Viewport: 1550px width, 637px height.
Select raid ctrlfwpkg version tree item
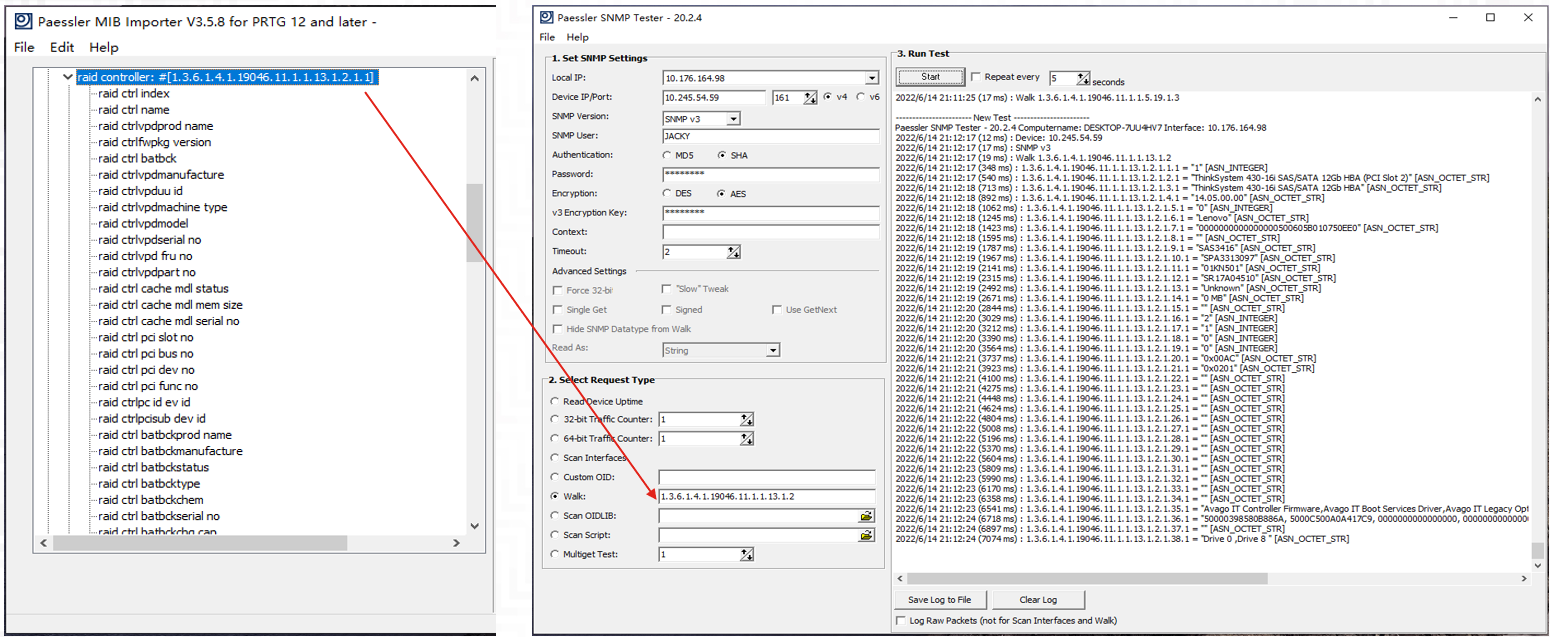coord(155,142)
